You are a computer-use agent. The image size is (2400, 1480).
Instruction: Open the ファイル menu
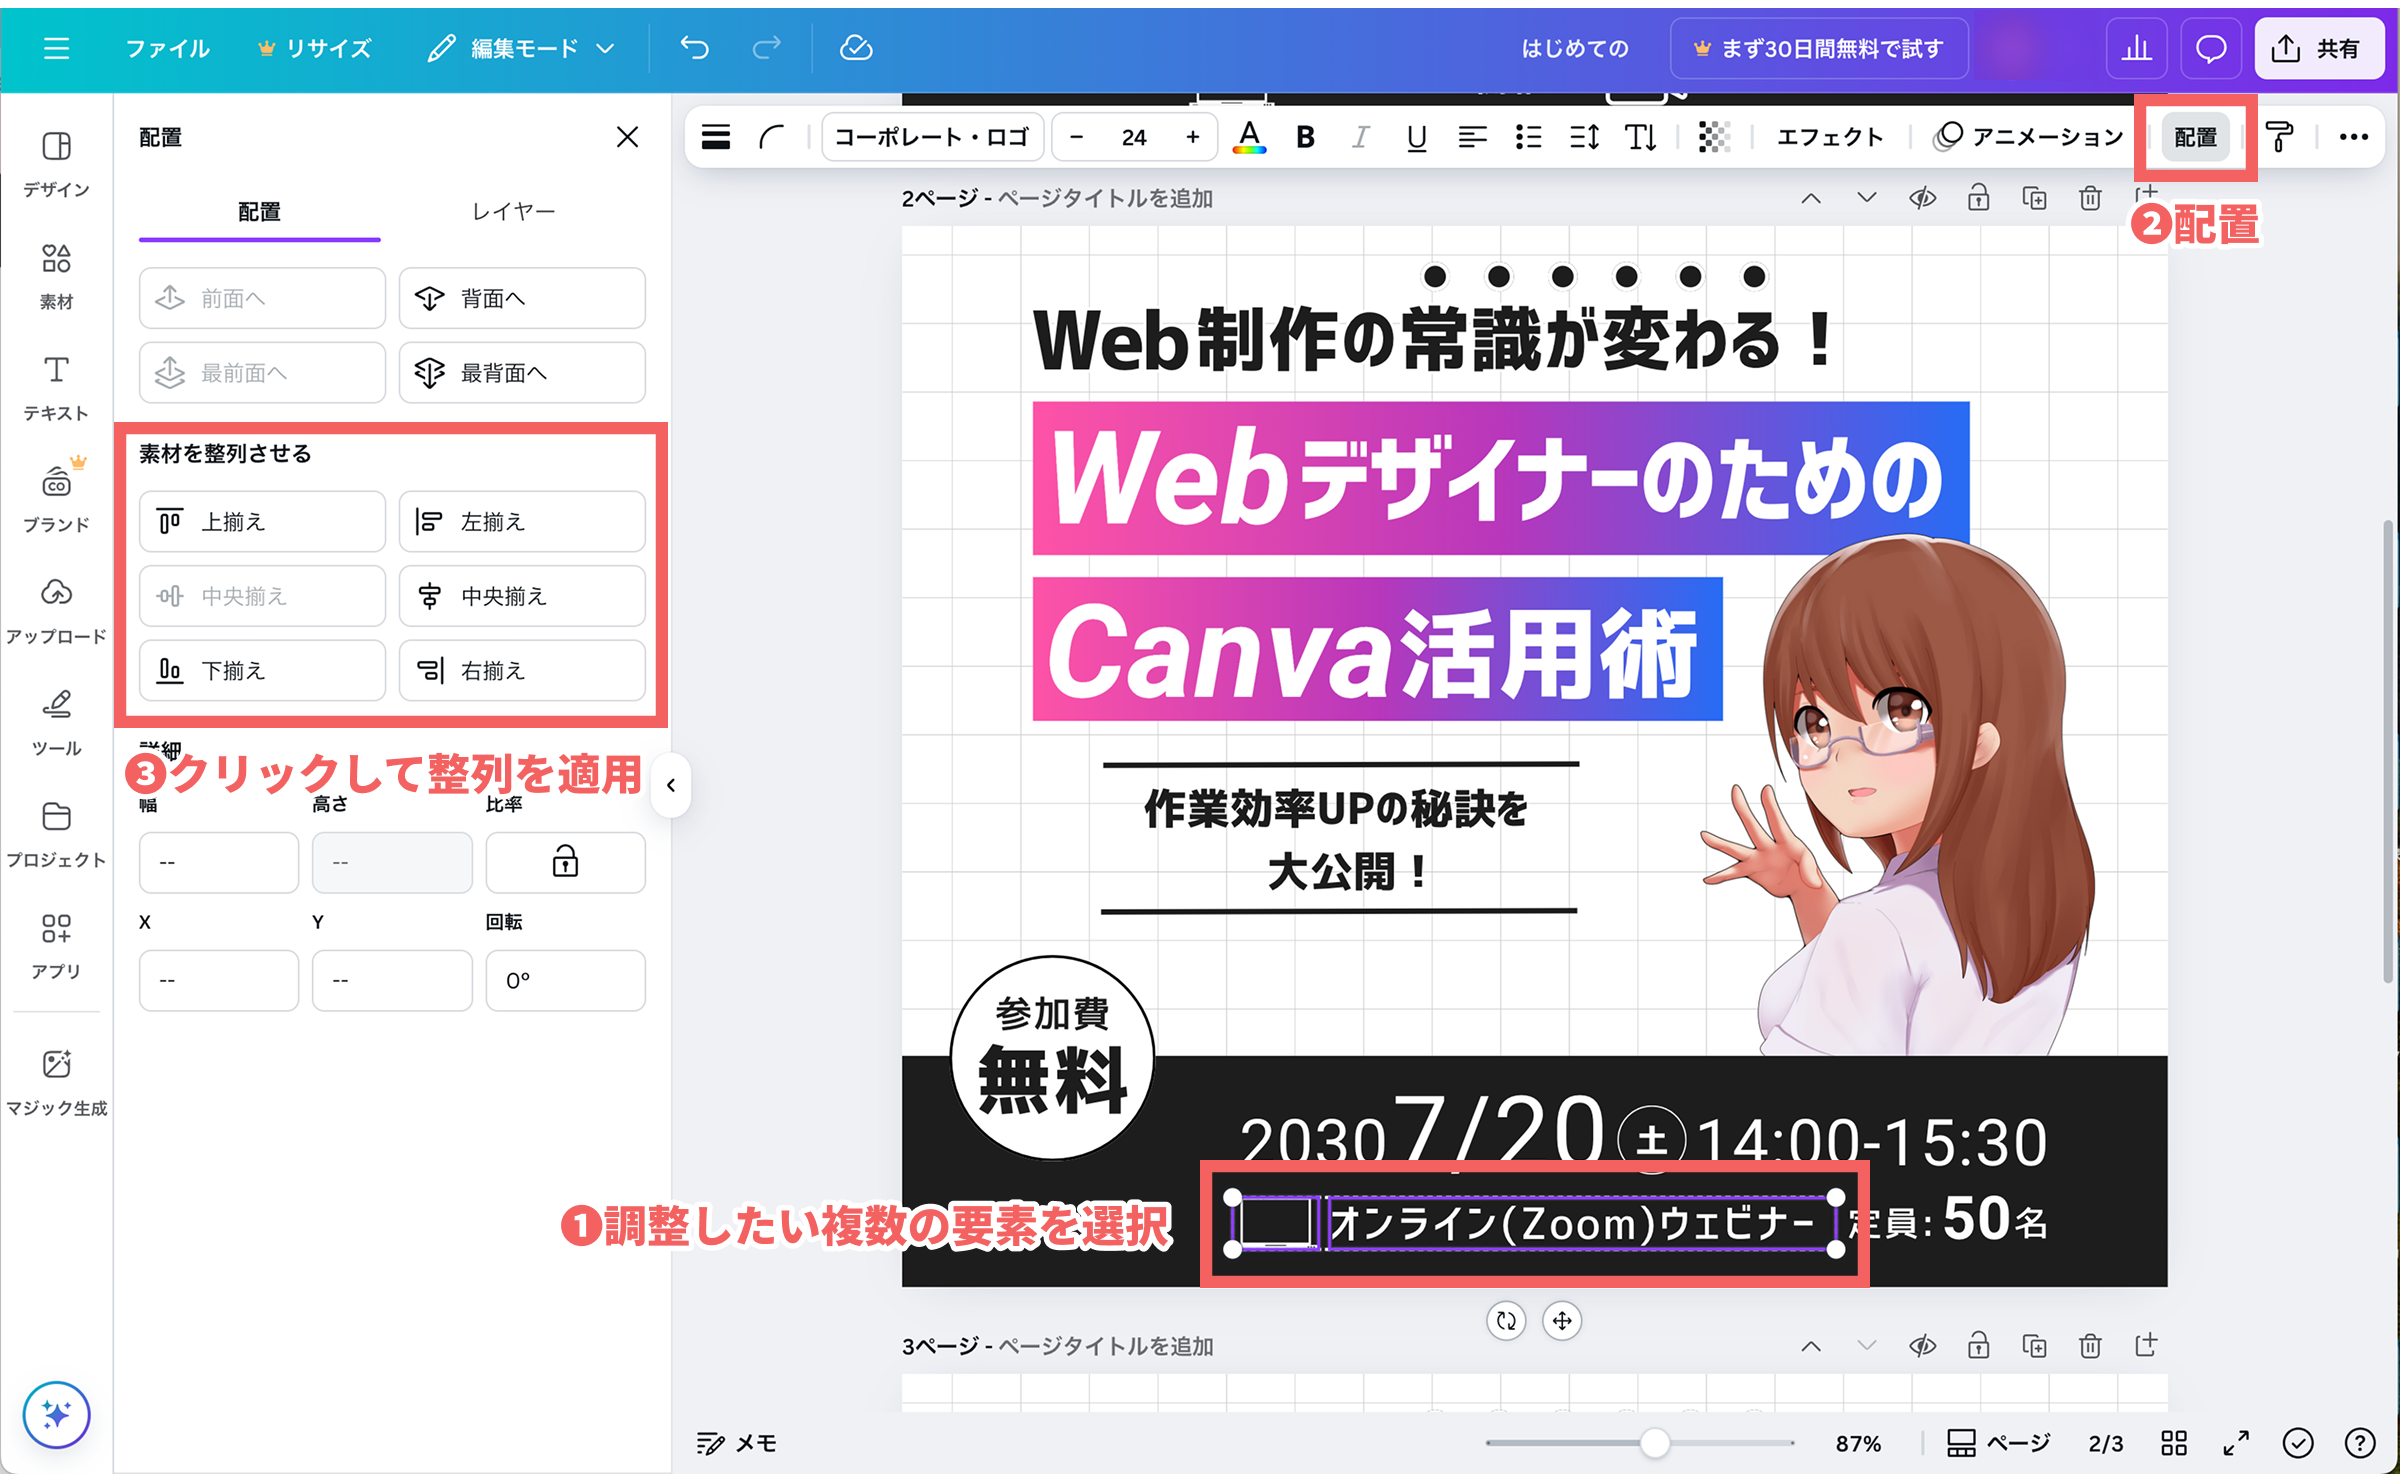[167, 48]
